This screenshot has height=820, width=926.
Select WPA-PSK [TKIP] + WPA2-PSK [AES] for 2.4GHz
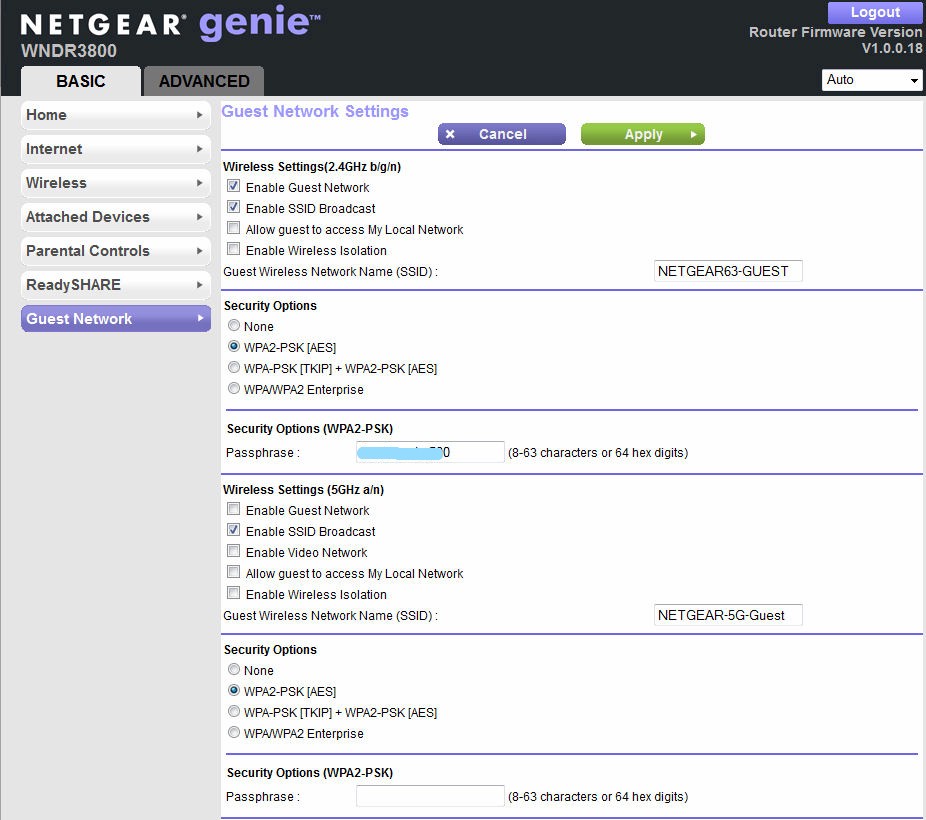click(234, 368)
